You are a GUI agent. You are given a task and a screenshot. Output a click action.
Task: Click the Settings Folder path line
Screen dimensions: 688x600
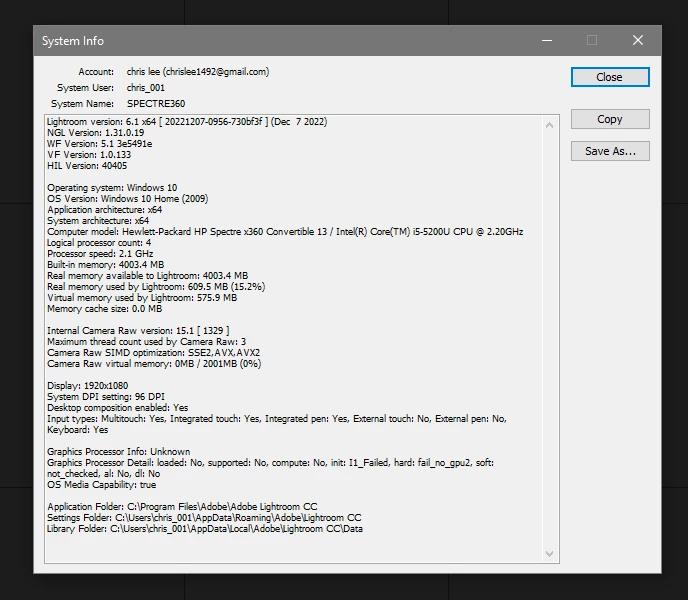pyautogui.click(x=204, y=517)
